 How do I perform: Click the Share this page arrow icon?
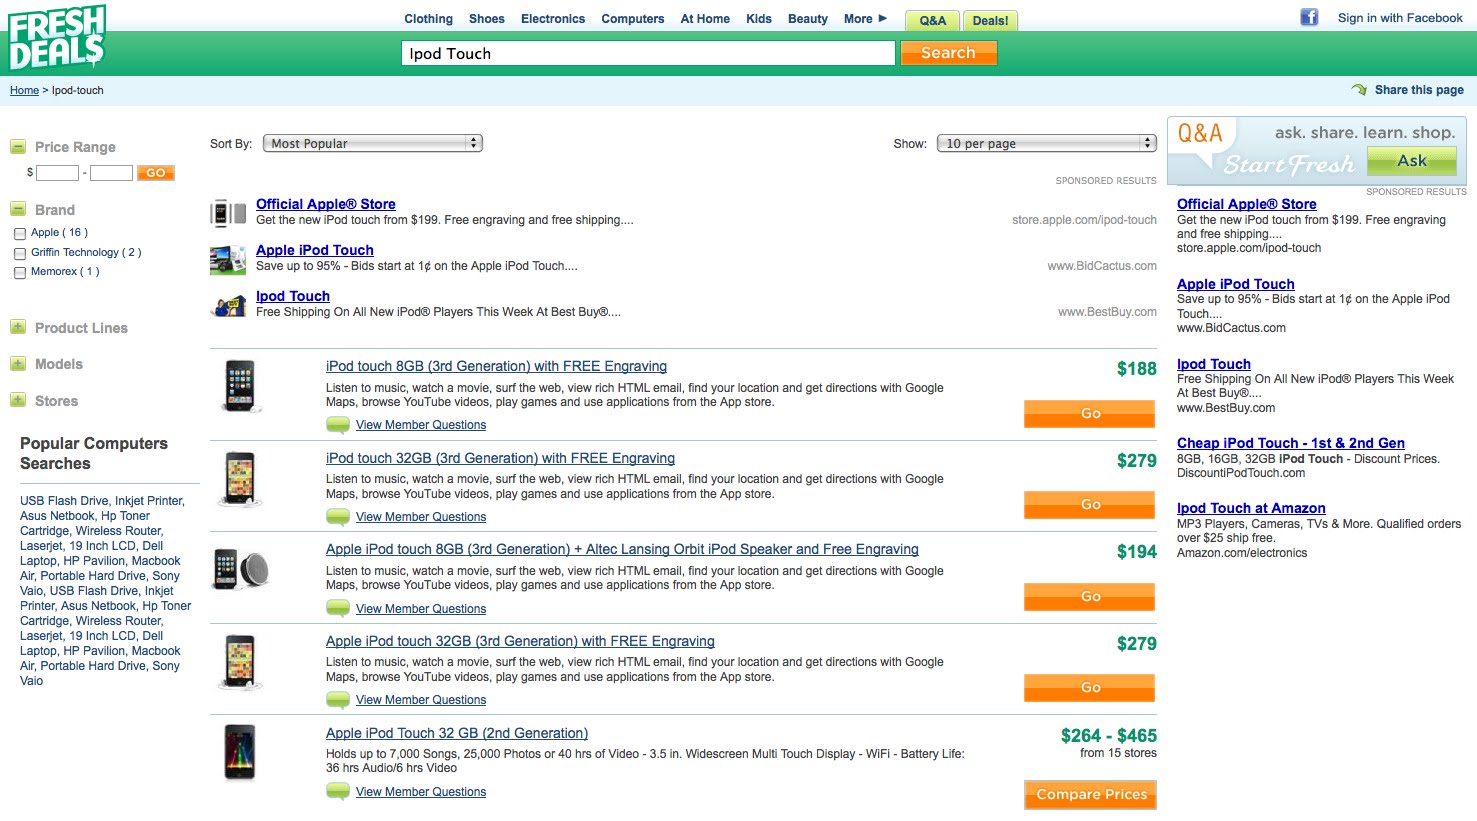click(x=1359, y=90)
